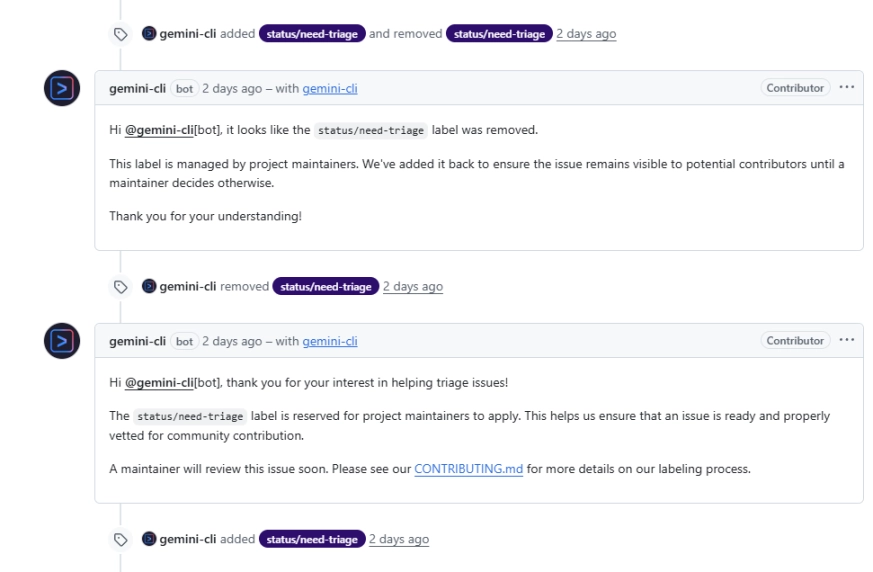The height and width of the screenshot is (572, 873).
Task: Open options menu on second comment
Action: click(x=847, y=341)
